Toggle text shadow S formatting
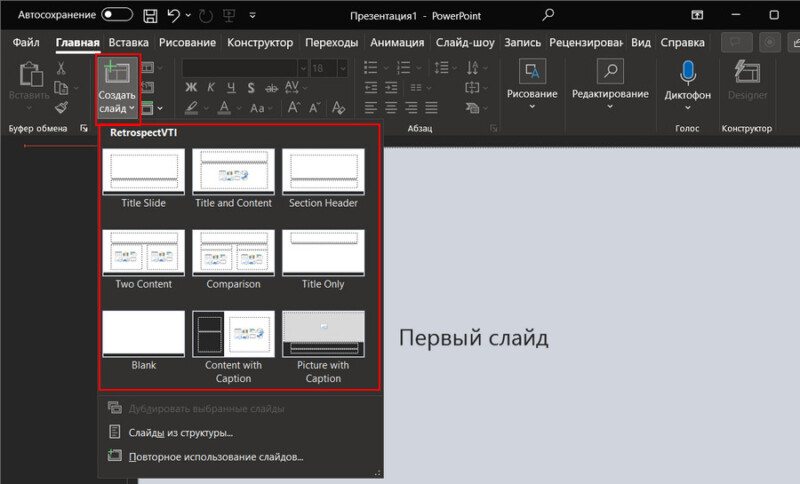Image resolution: width=800 pixels, height=484 pixels. (251, 88)
